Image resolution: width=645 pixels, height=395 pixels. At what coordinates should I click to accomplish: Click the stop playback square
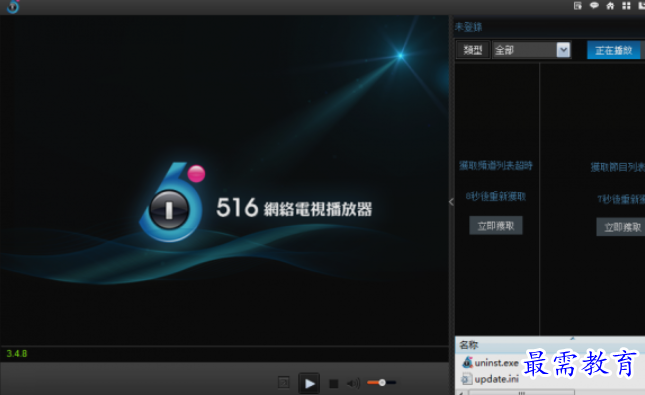point(334,384)
